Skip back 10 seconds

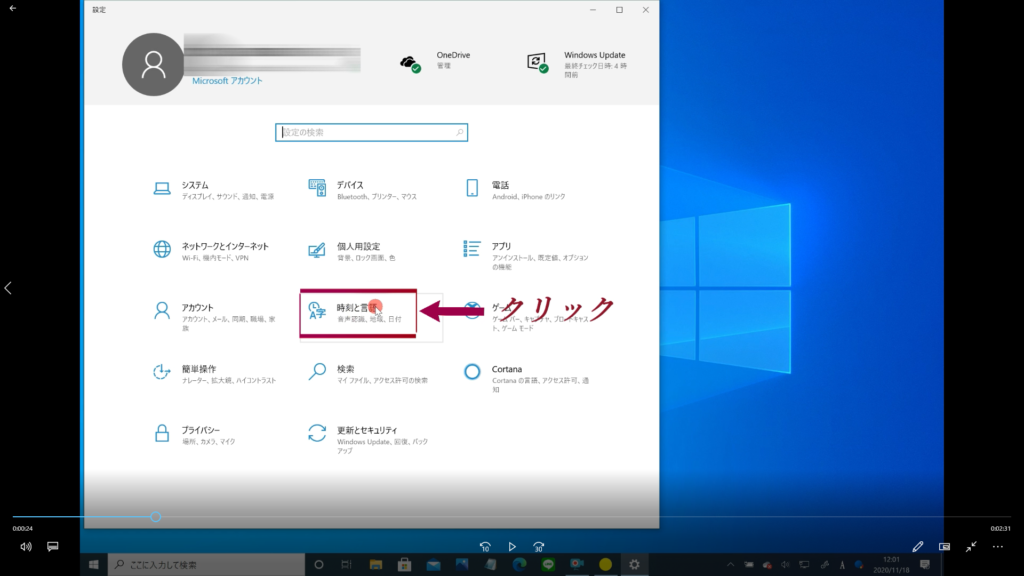[485, 547]
